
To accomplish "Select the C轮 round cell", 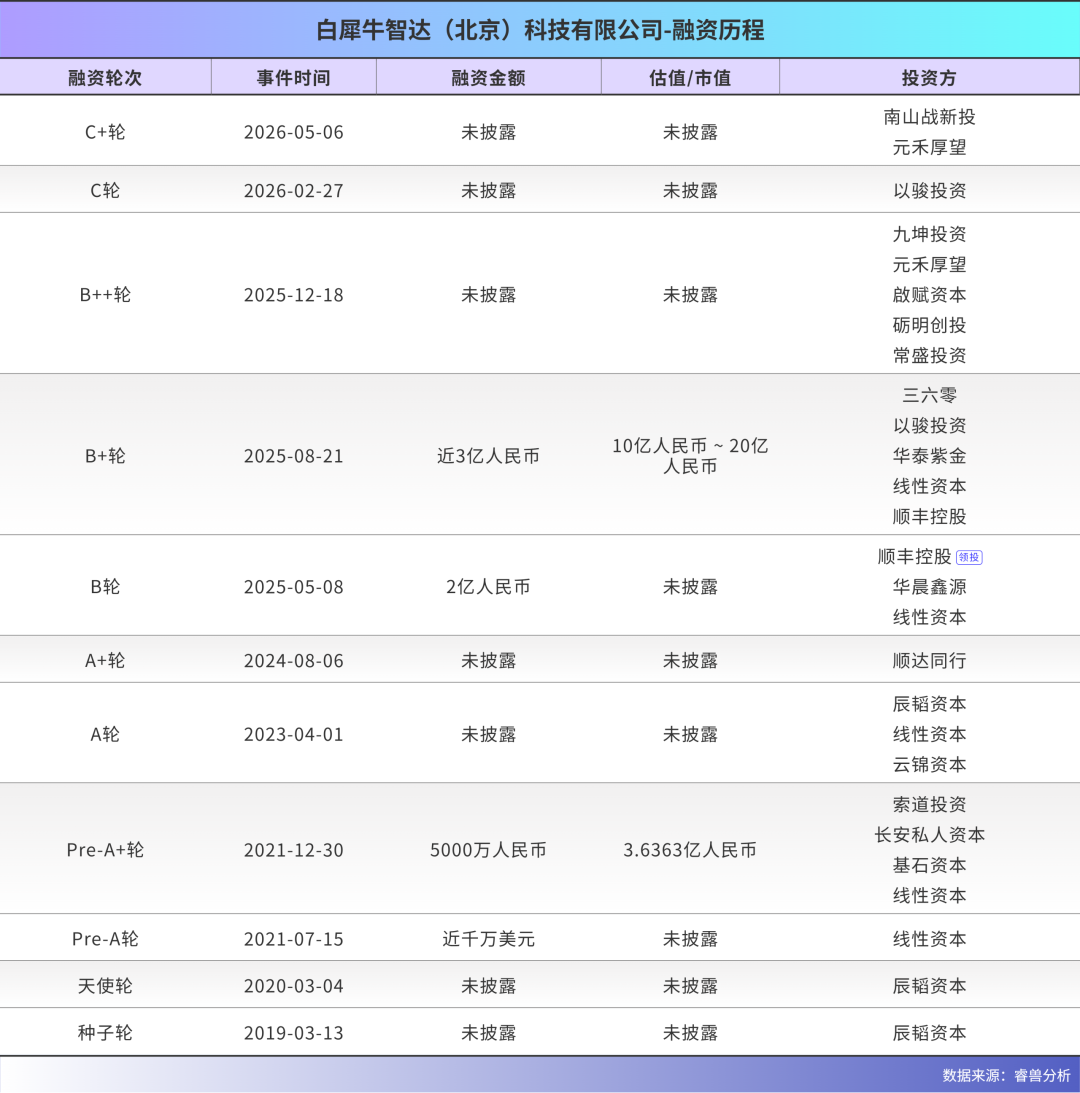I will pos(105,190).
